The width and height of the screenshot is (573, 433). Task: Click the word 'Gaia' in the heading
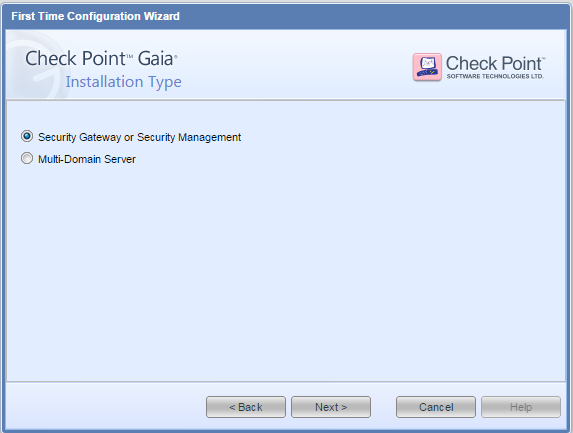point(155,58)
